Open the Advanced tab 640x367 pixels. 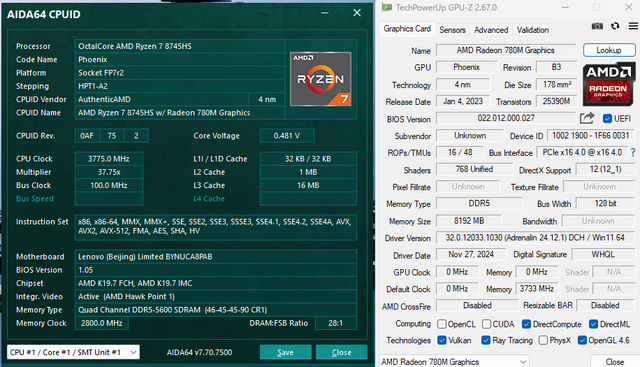491,30
